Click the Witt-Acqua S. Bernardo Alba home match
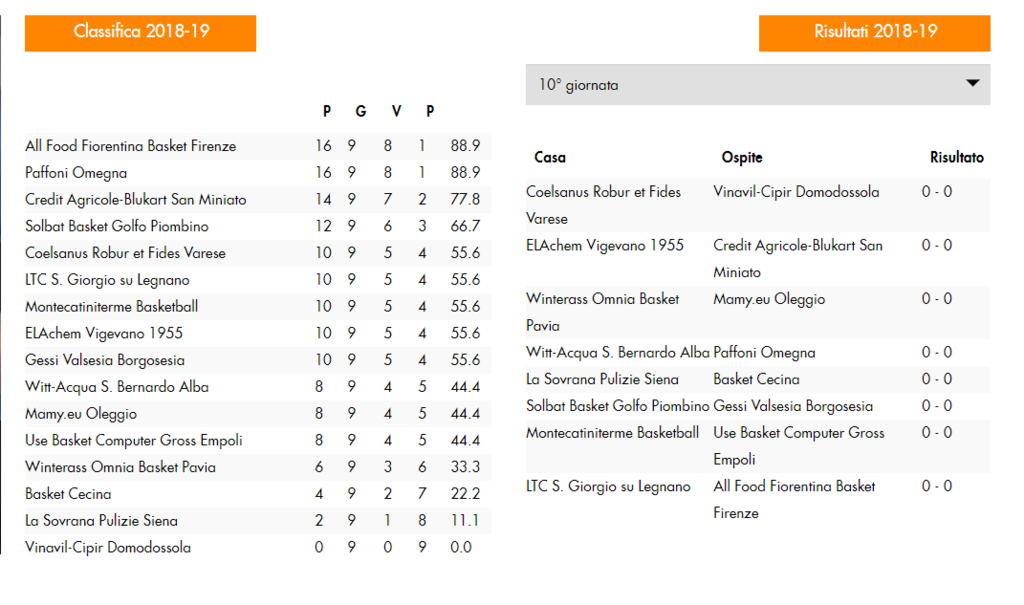 coord(617,353)
